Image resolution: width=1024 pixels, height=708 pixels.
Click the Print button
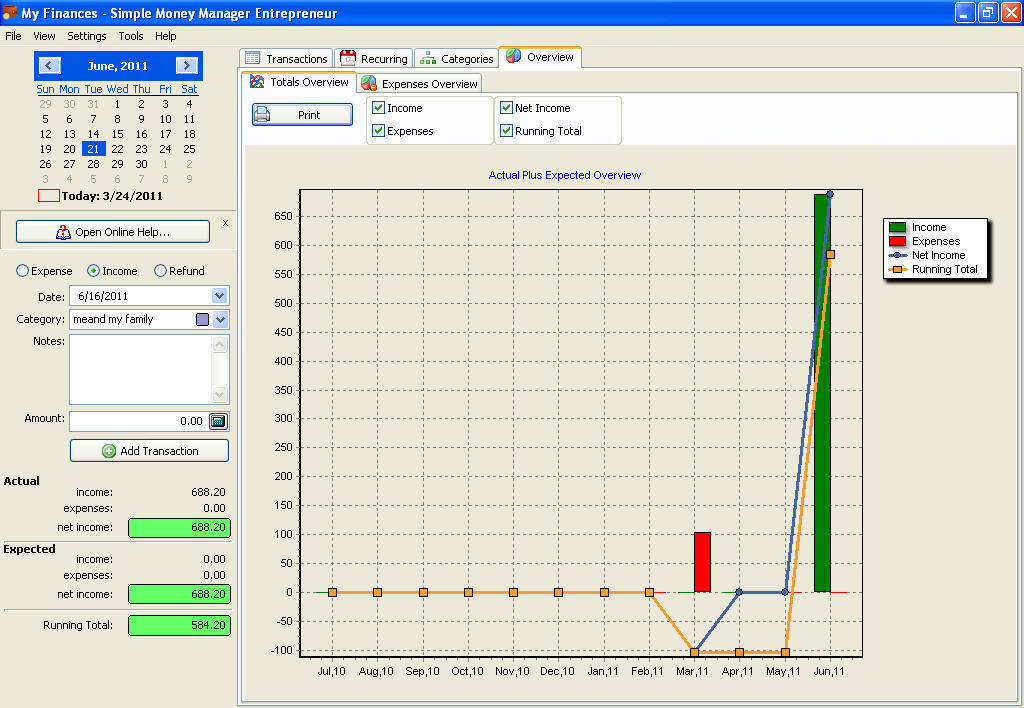tap(302, 114)
